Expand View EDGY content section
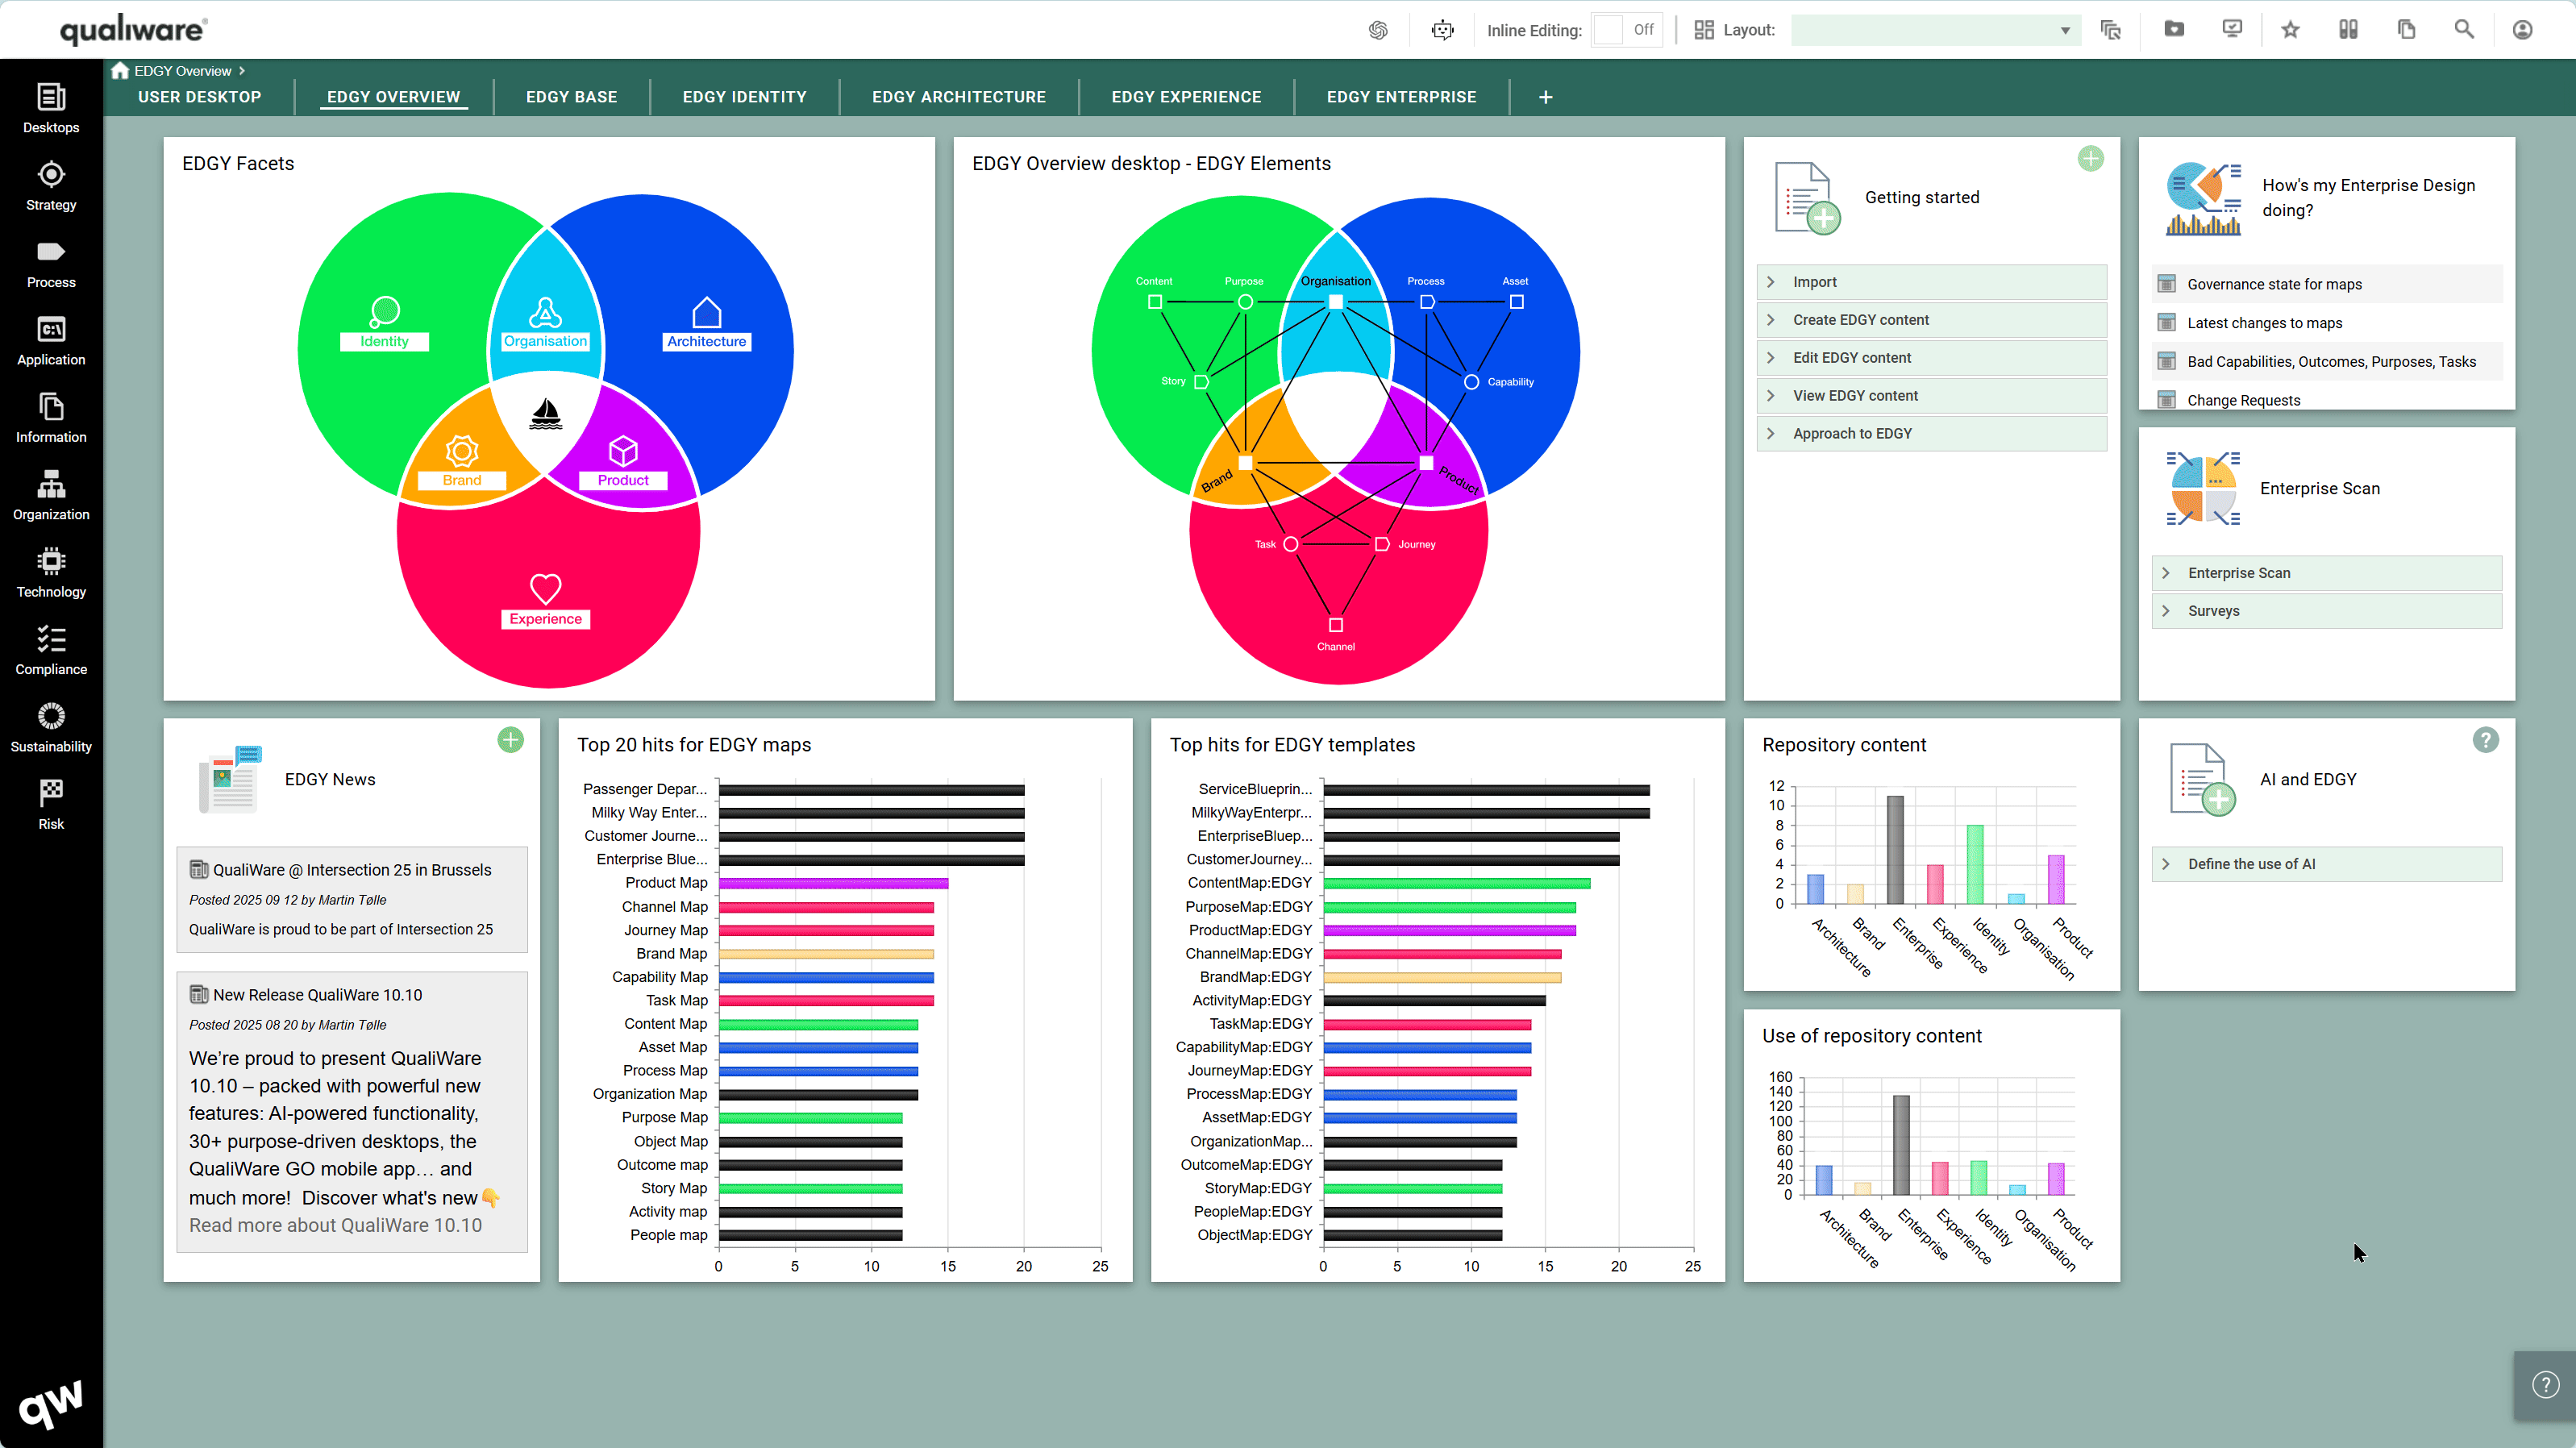Screen dimensions: 2576x1448 pyautogui.click(x=1931, y=395)
